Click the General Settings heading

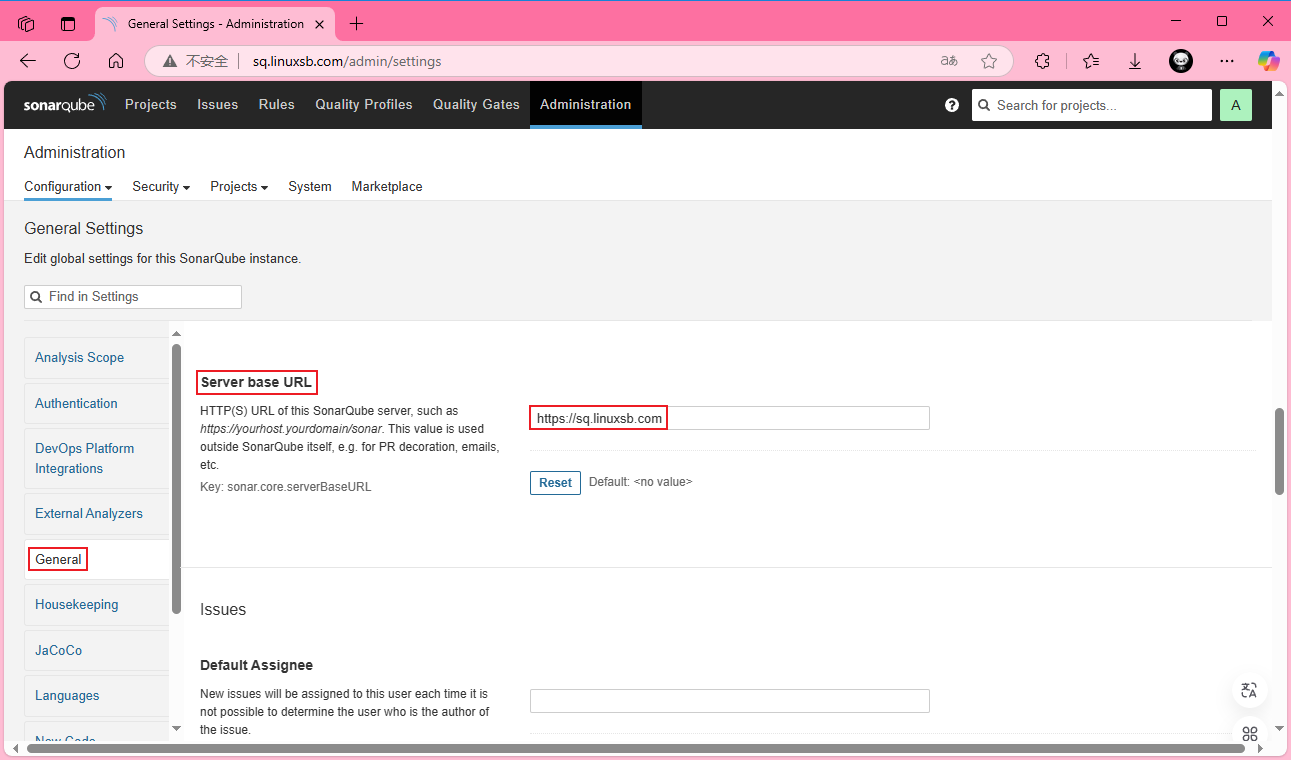point(84,228)
